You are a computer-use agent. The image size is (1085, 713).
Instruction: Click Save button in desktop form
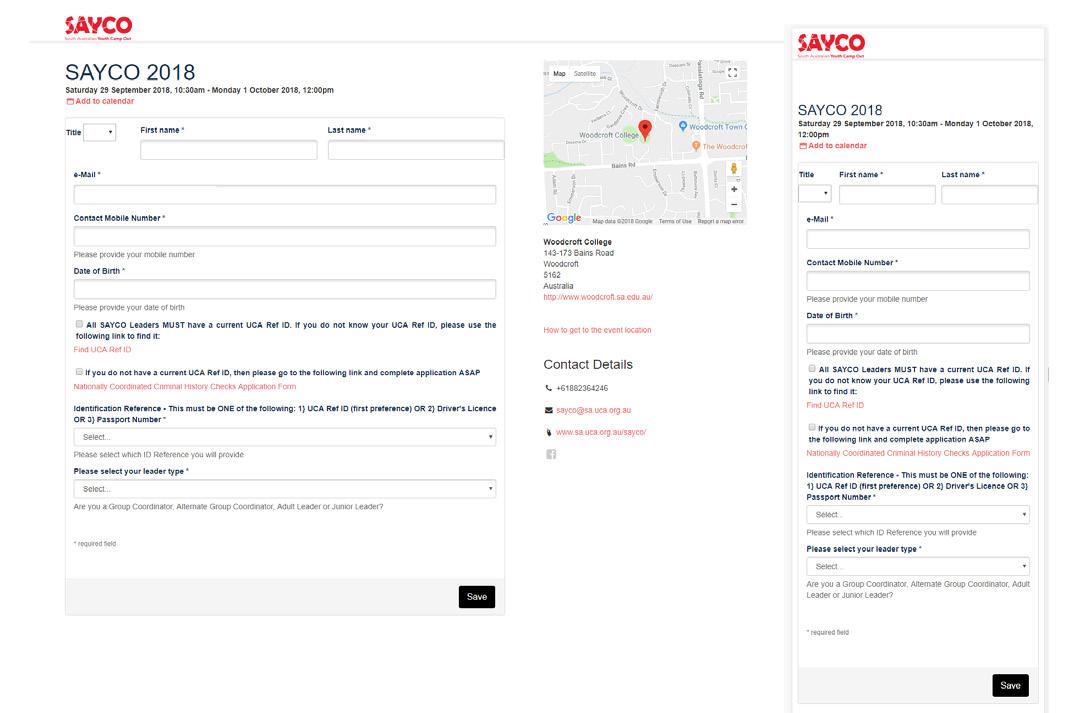[x=477, y=597]
